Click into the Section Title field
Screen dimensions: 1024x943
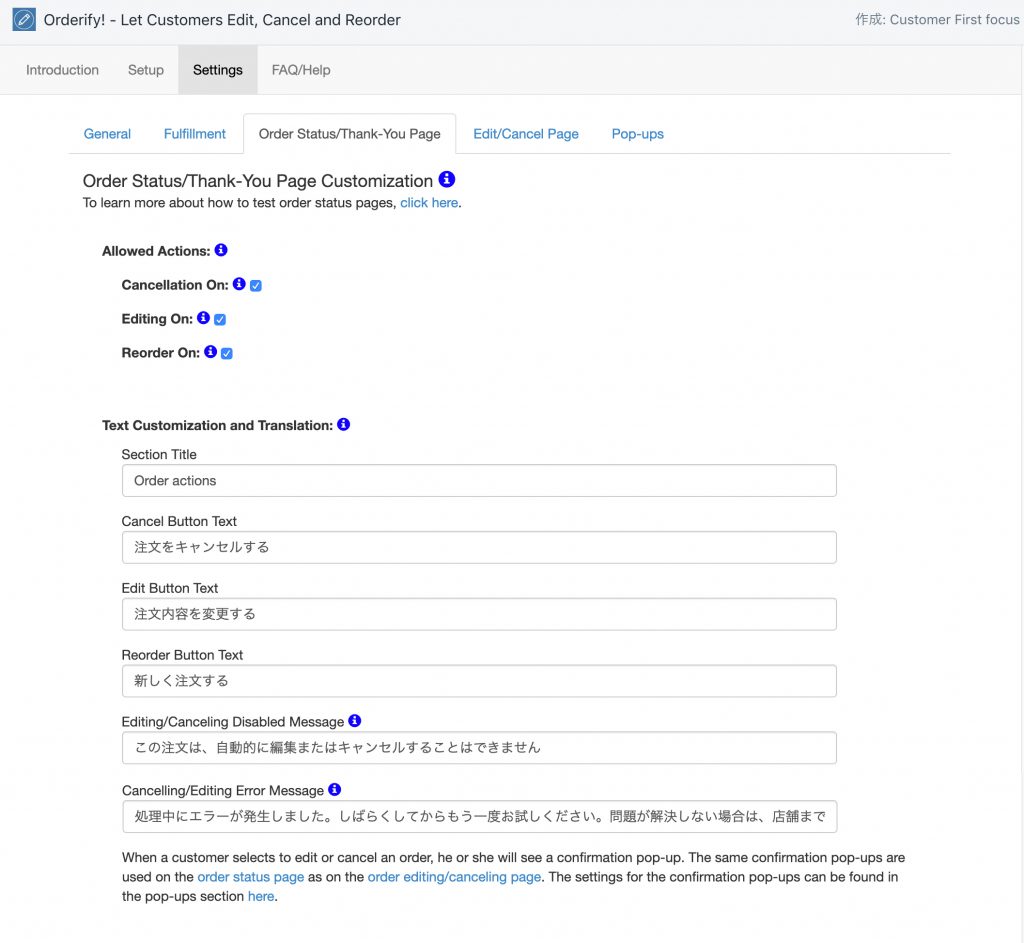point(479,481)
